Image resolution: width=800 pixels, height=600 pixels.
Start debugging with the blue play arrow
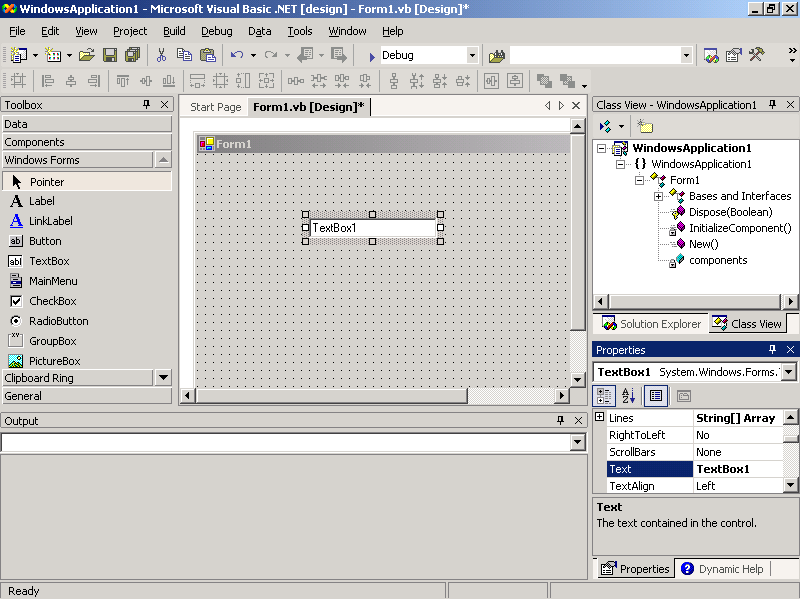[x=372, y=56]
